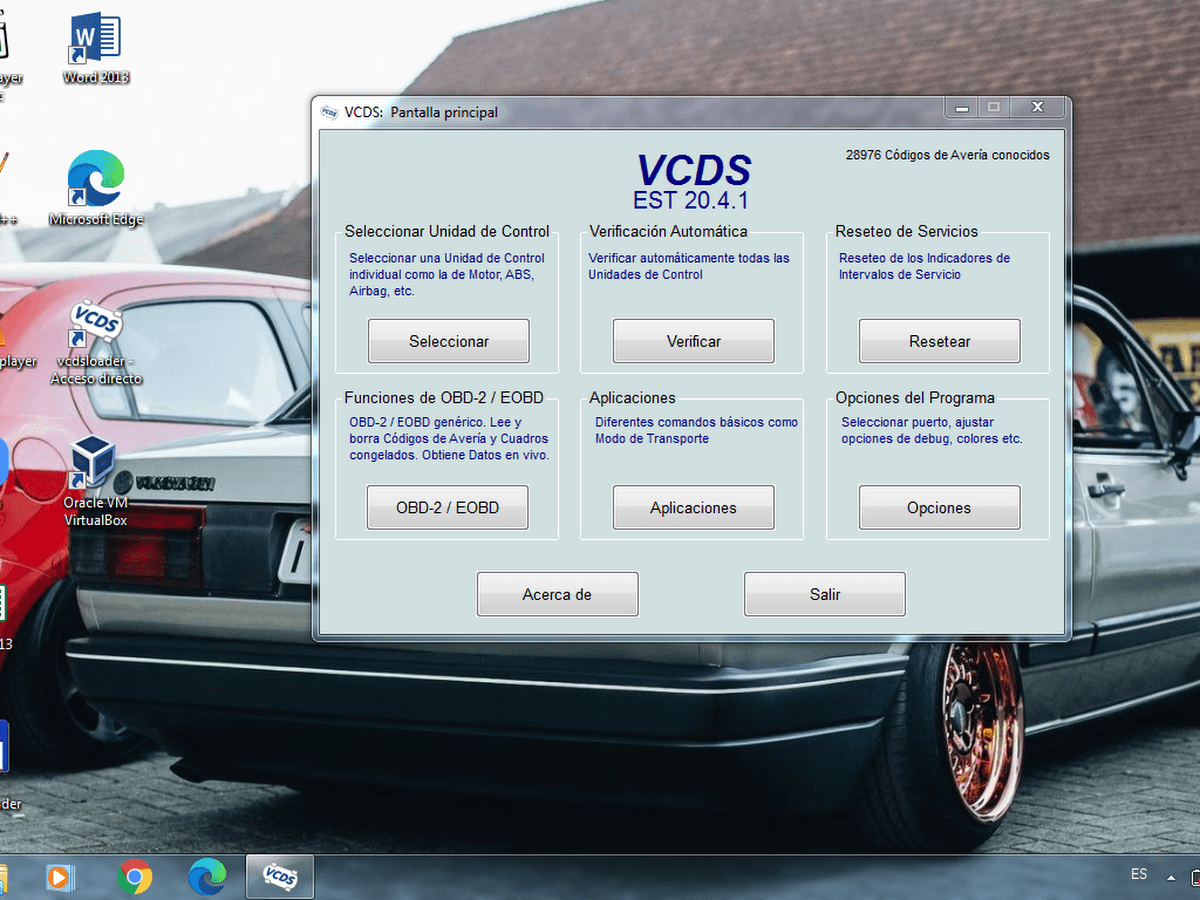The width and height of the screenshot is (1200, 900).
Task: Click the media player taskbar icon
Action: point(60,877)
